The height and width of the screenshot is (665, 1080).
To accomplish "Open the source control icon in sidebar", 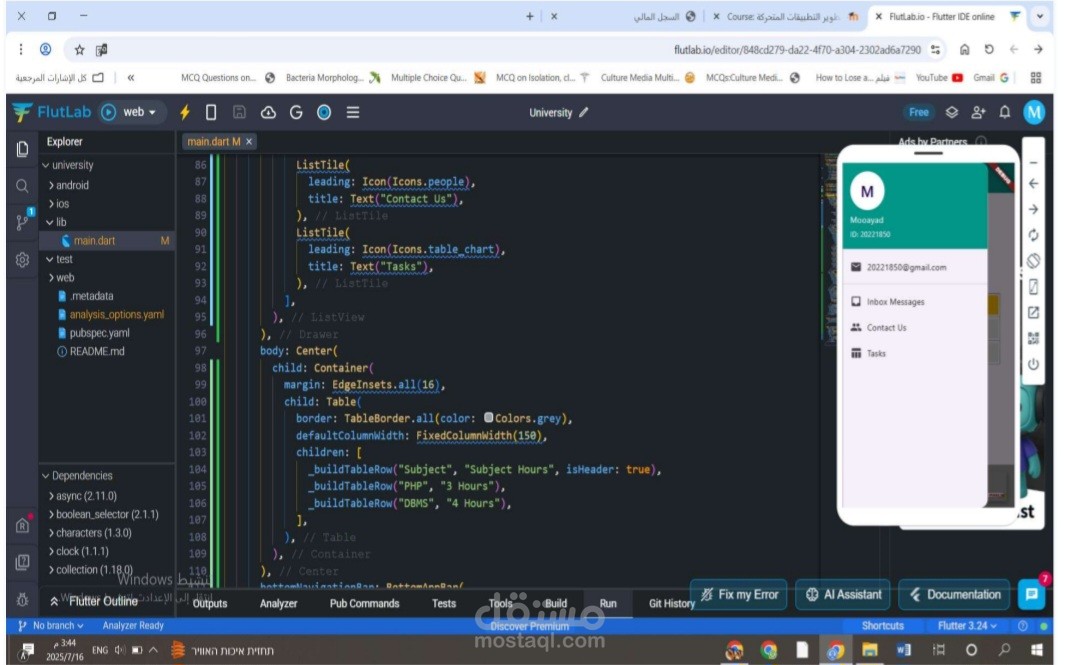I will (22, 222).
